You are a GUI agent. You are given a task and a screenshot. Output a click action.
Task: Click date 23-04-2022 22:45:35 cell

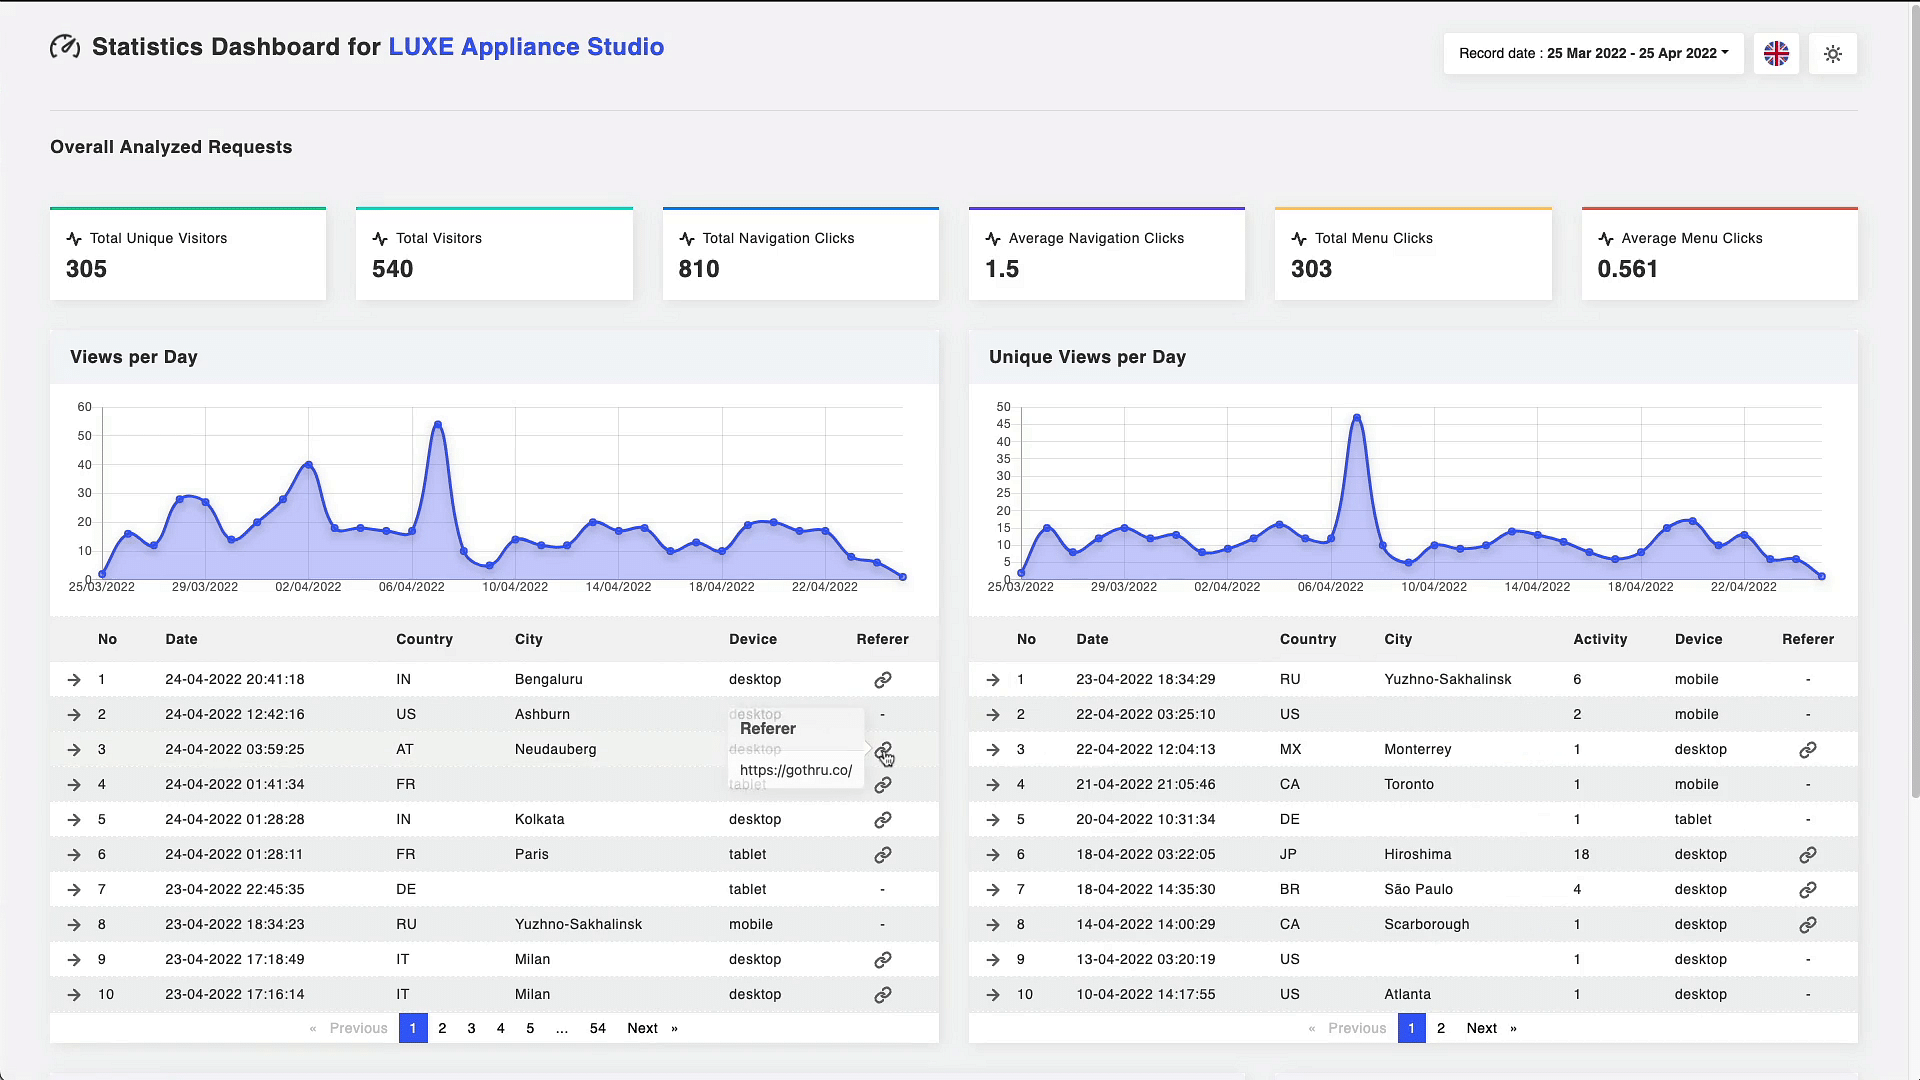pyautogui.click(x=235, y=890)
